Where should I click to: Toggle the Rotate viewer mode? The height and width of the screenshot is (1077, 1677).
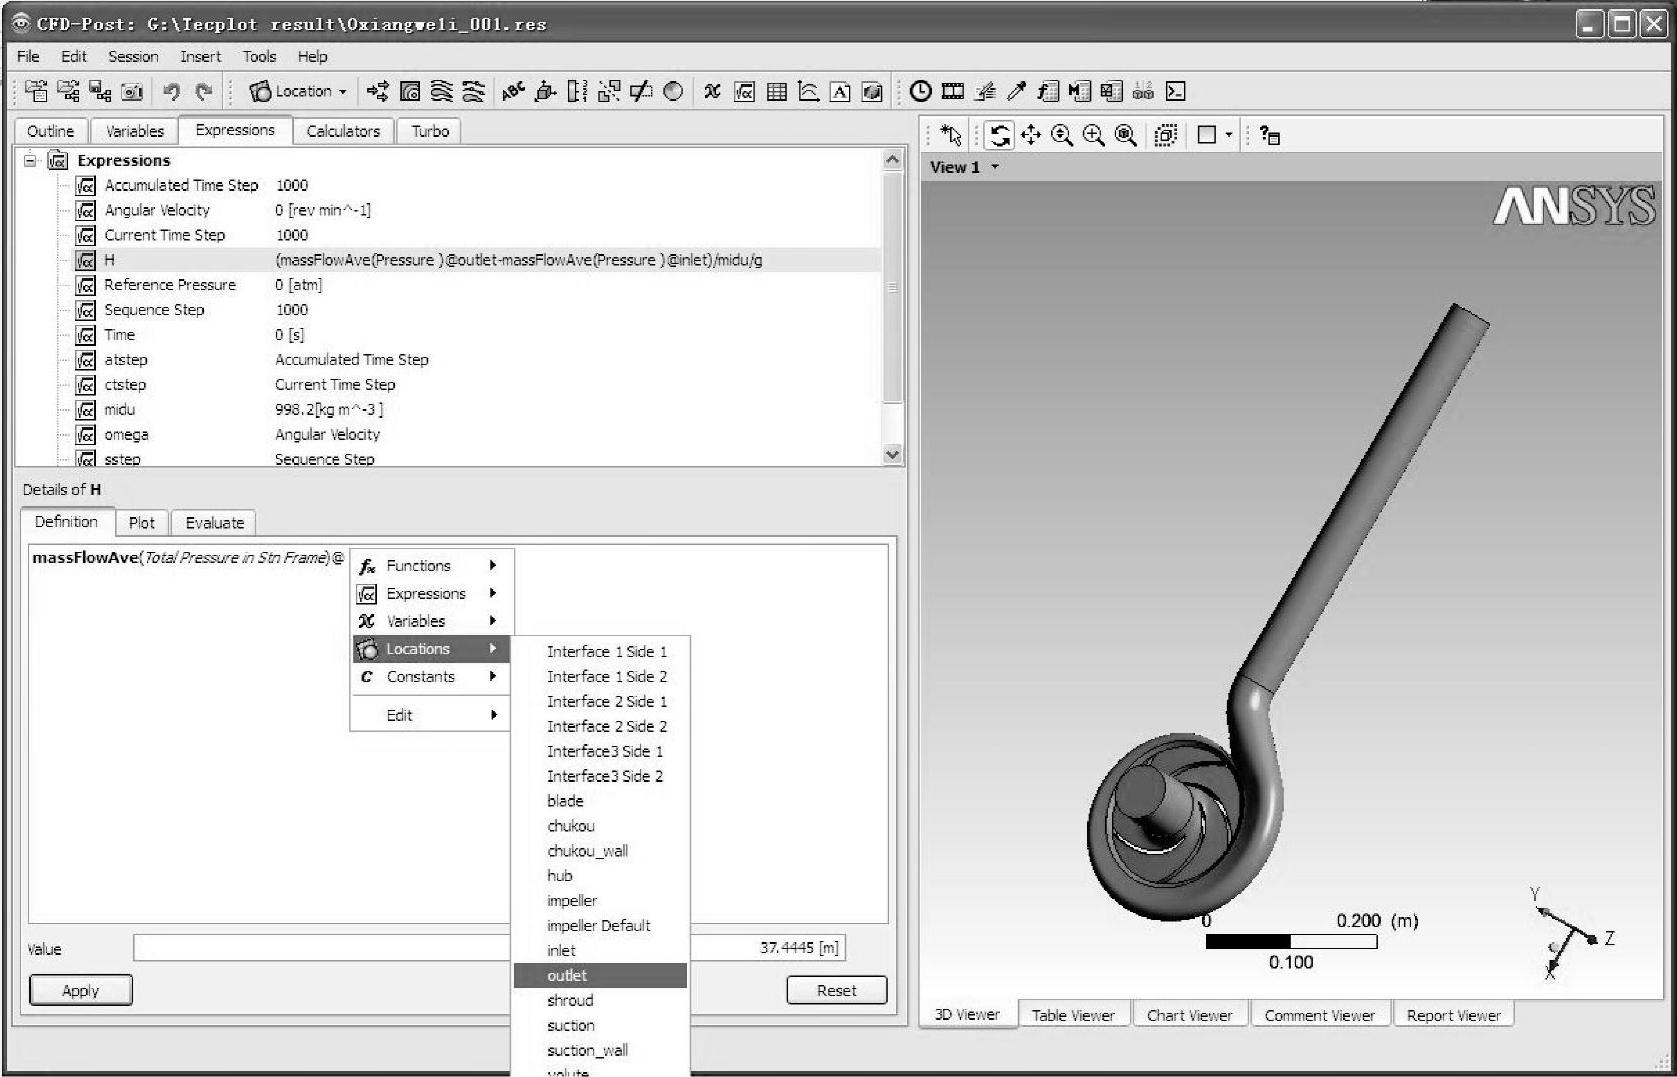tap(999, 135)
